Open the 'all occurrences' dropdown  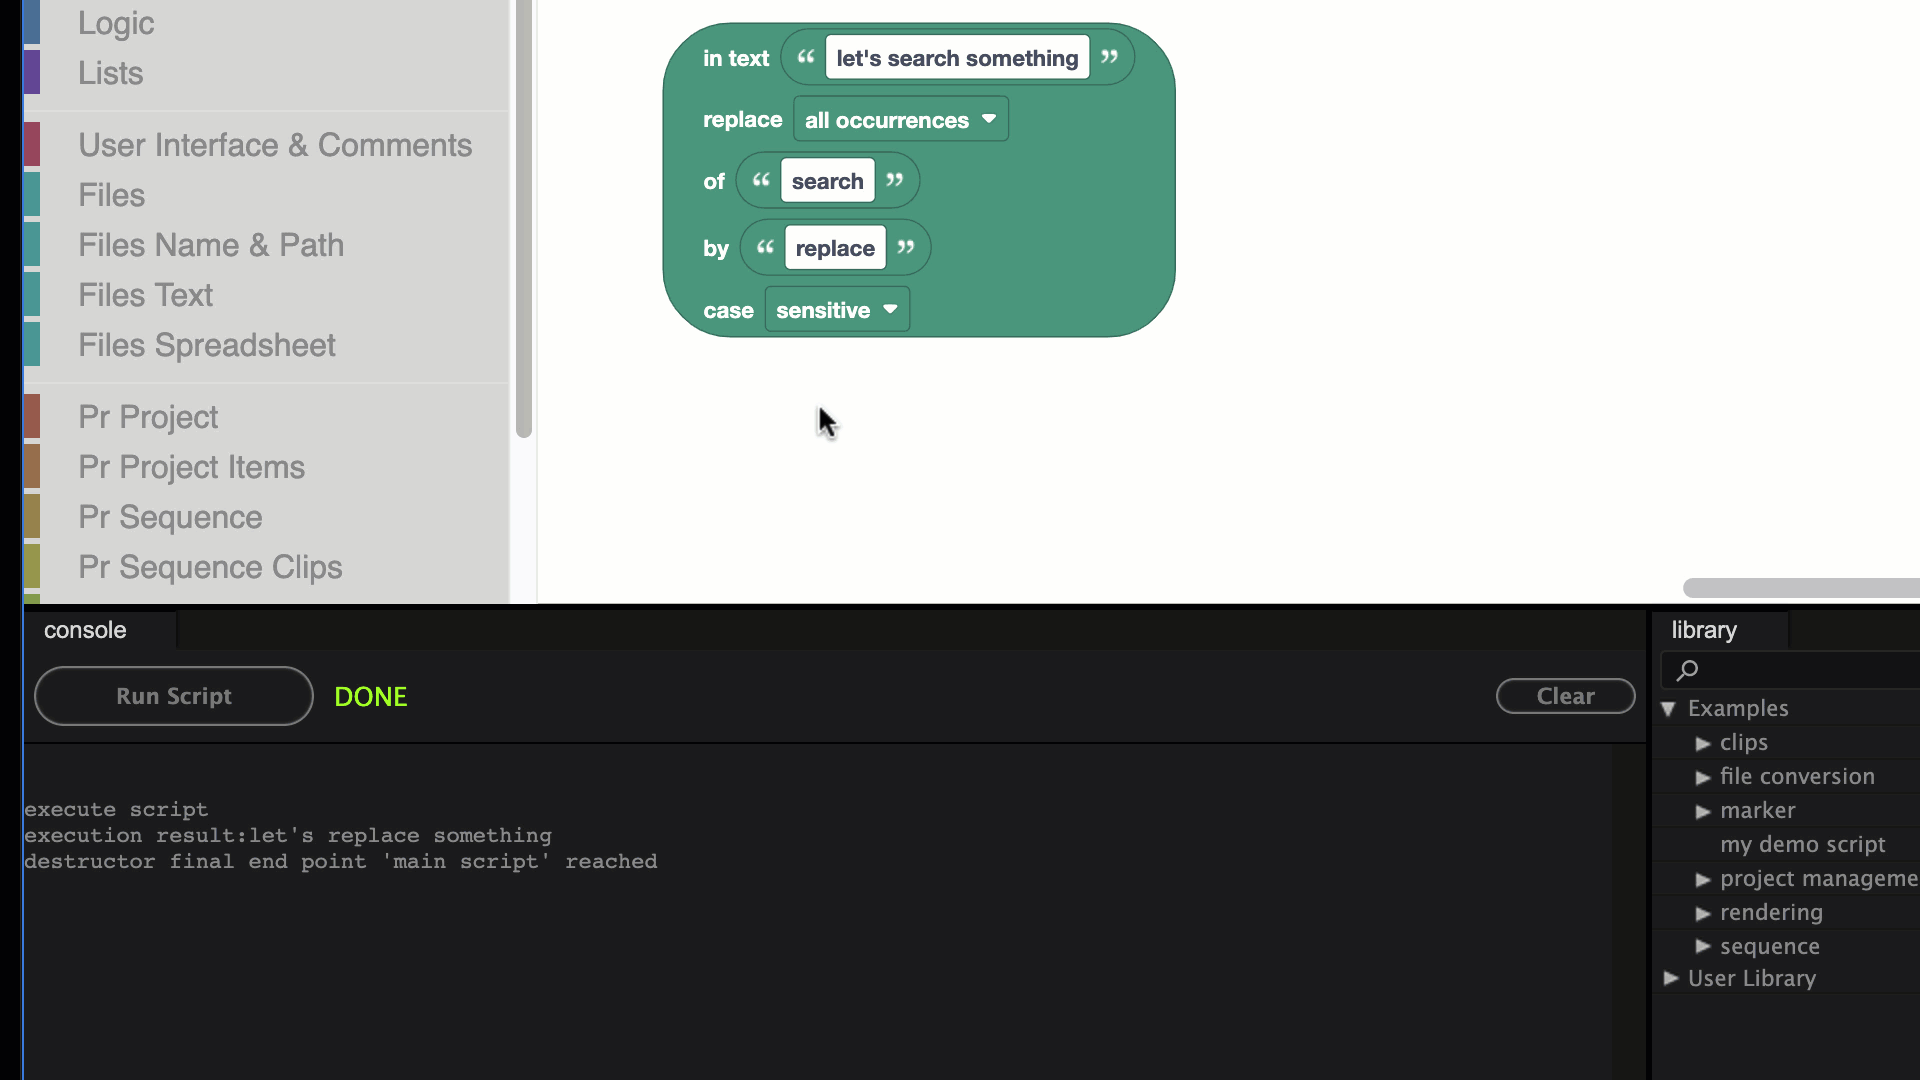[x=900, y=119]
